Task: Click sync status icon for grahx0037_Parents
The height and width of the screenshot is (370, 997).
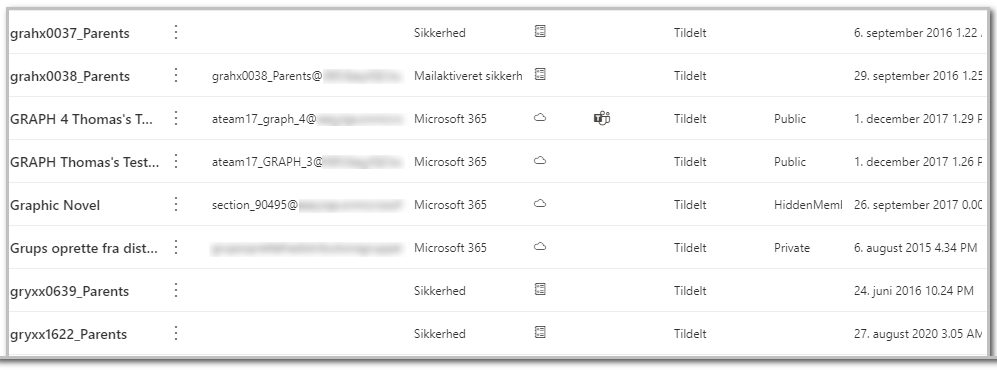Action: click(540, 32)
